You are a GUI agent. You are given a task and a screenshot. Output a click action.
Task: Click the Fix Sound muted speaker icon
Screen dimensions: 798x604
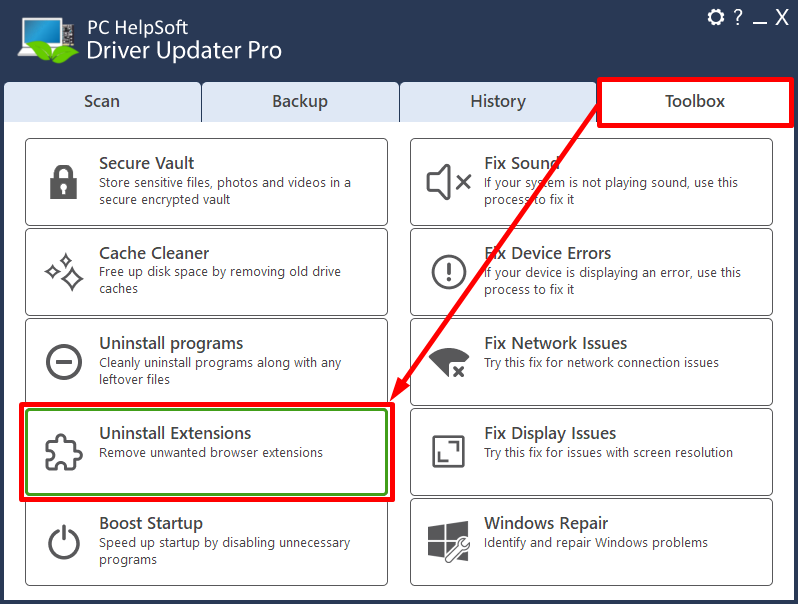448,182
